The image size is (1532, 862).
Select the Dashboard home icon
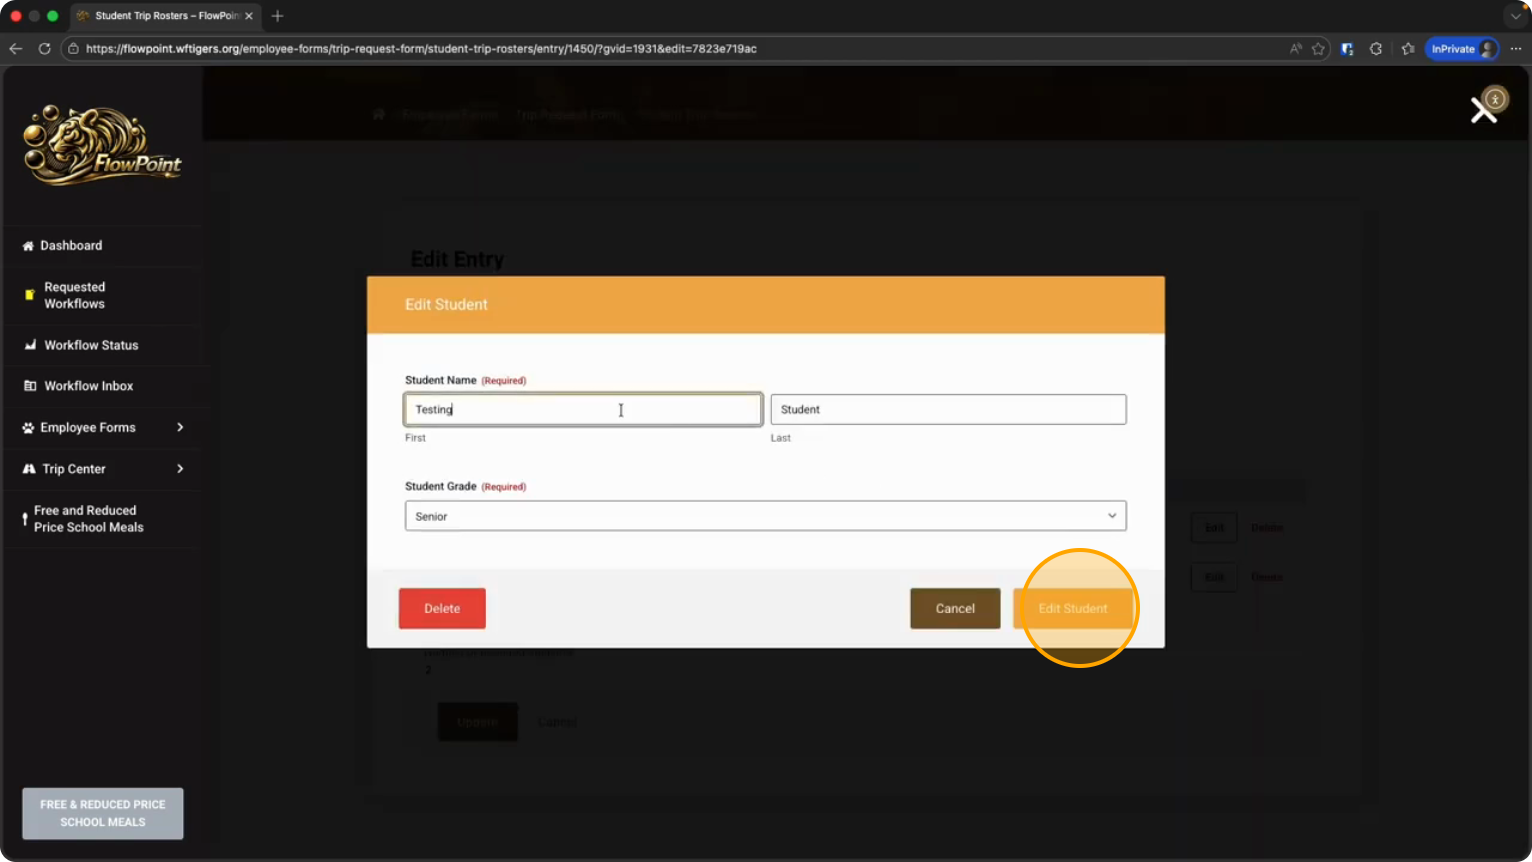pyautogui.click(x=26, y=245)
